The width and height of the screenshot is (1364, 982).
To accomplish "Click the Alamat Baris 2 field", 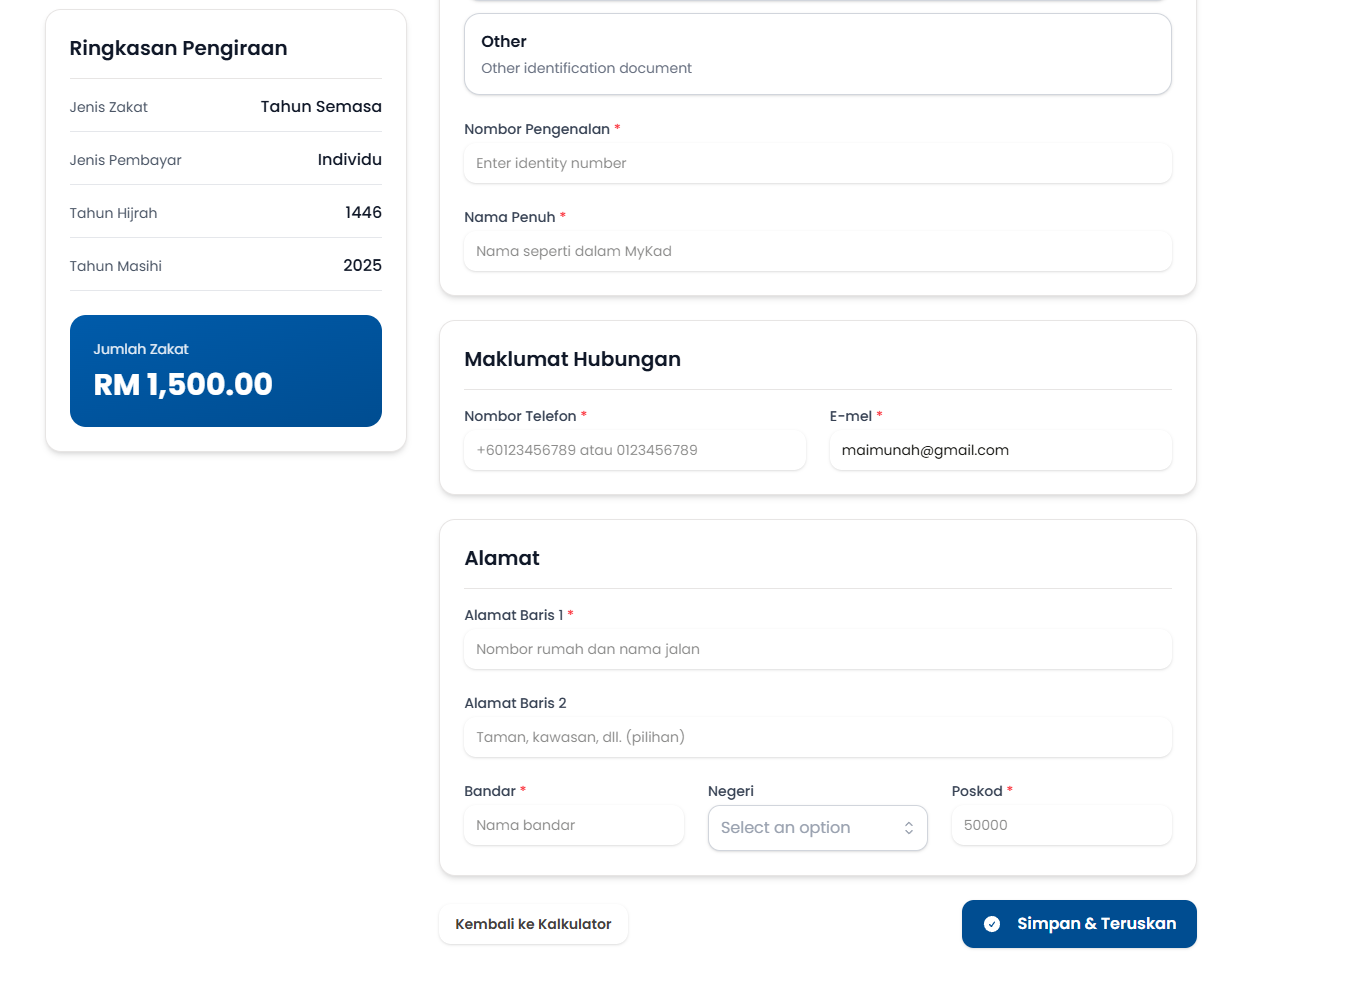I will pyautogui.click(x=817, y=737).
